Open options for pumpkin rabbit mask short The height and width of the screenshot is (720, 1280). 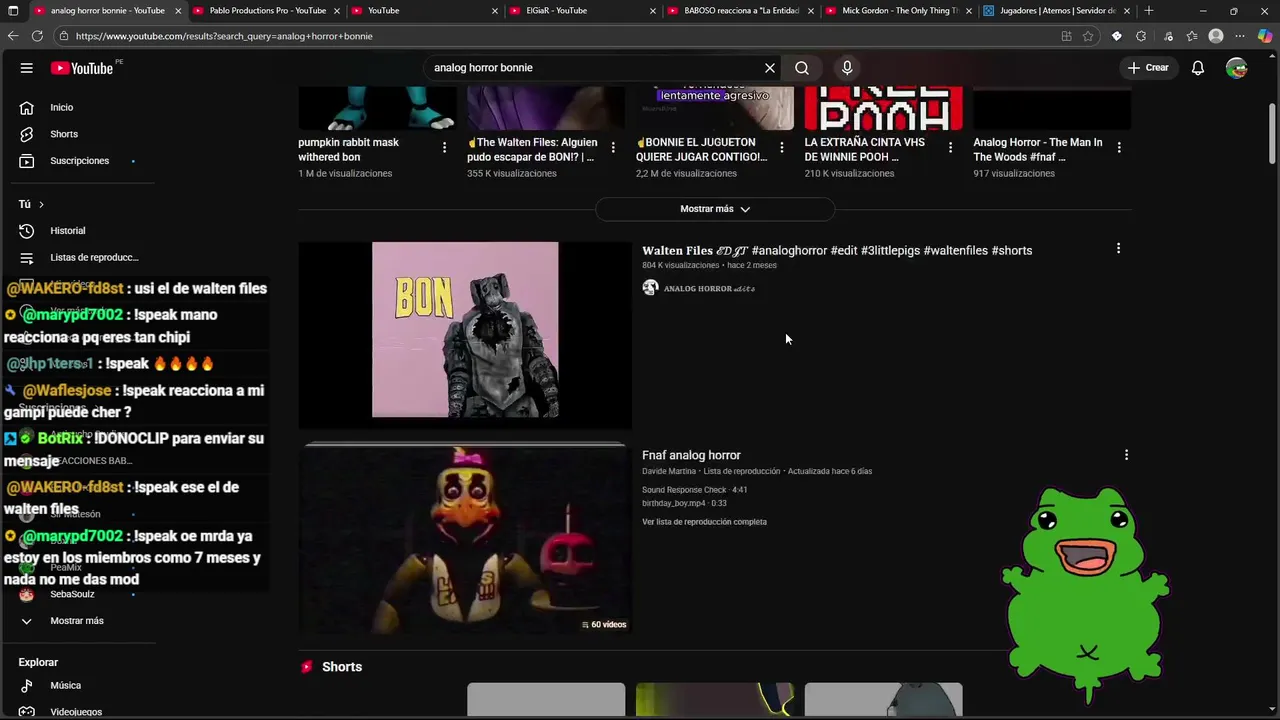(444, 147)
